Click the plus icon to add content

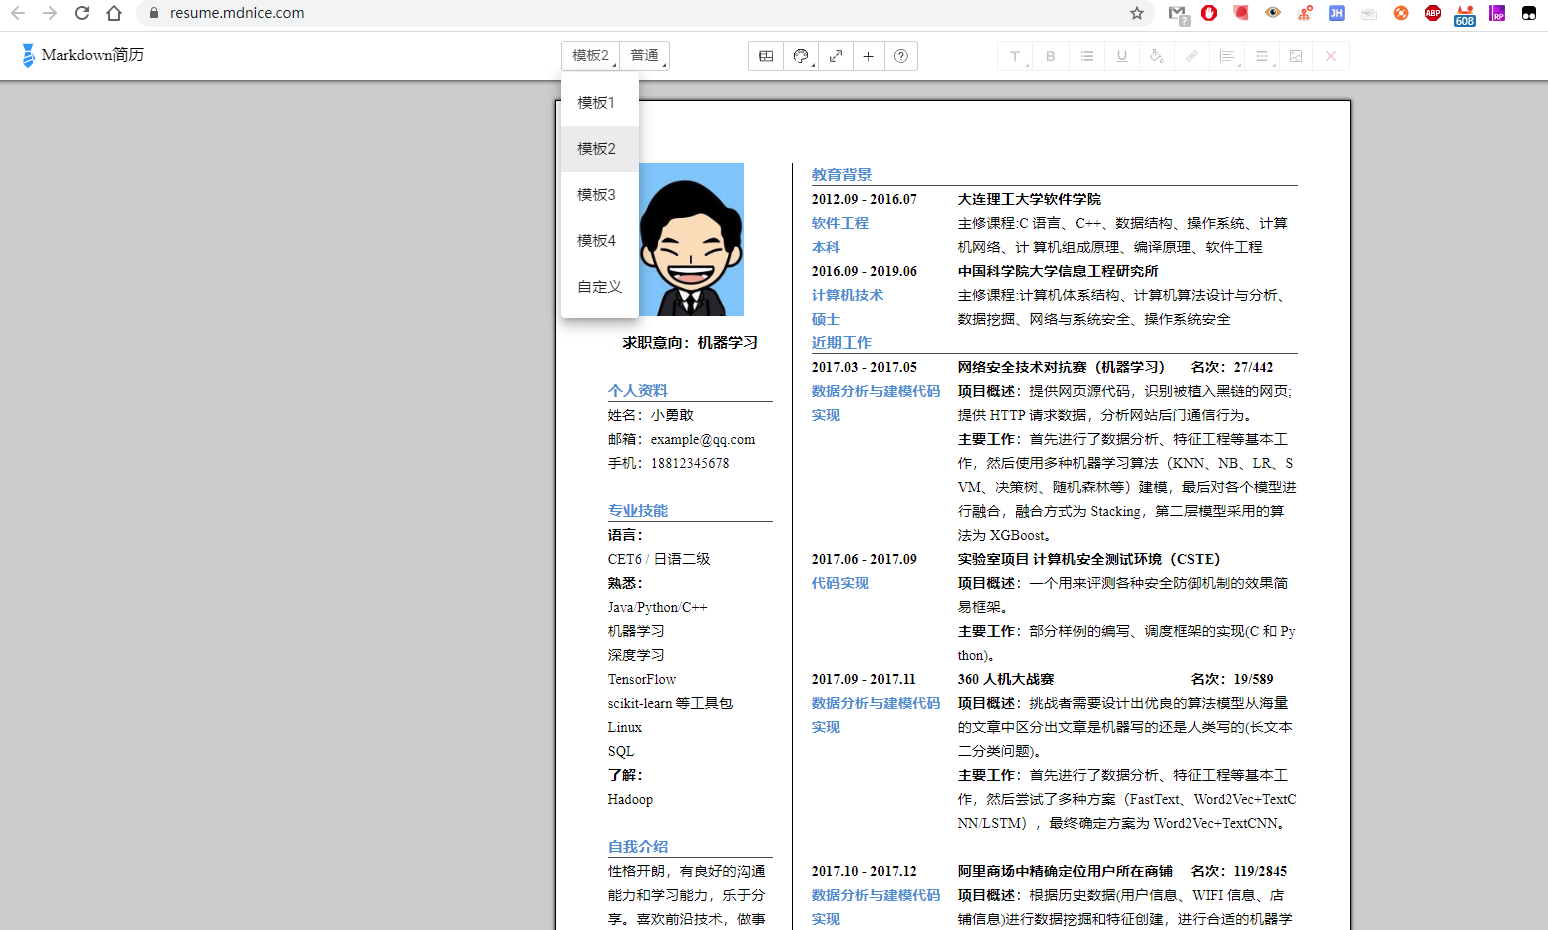tap(868, 56)
